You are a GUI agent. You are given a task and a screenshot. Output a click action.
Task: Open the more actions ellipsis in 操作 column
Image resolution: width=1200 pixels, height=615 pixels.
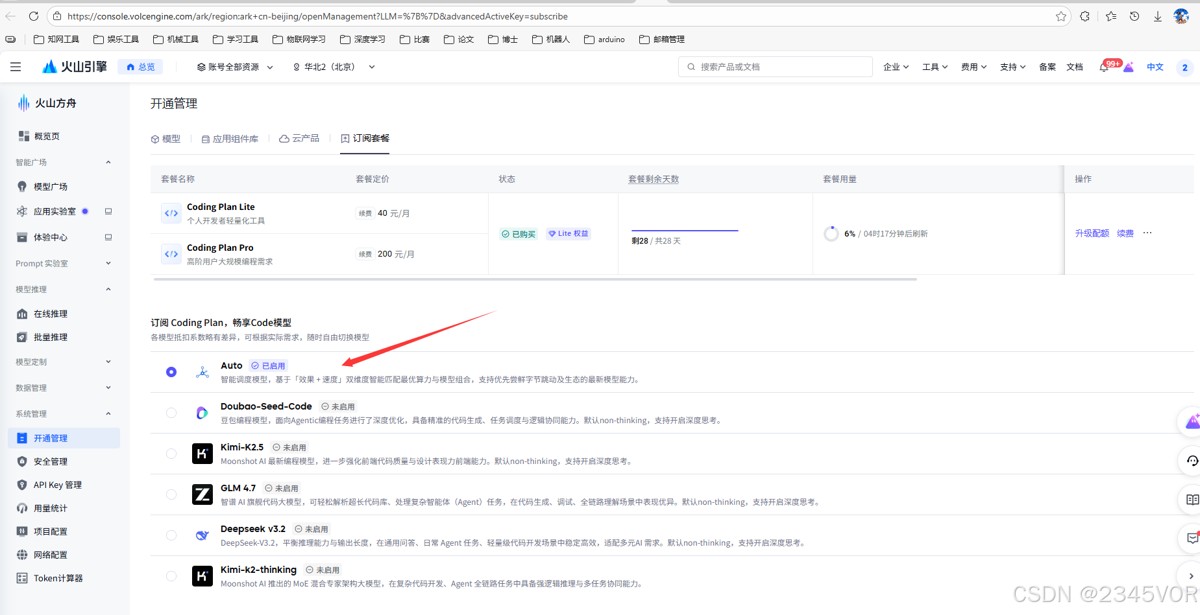[1147, 233]
